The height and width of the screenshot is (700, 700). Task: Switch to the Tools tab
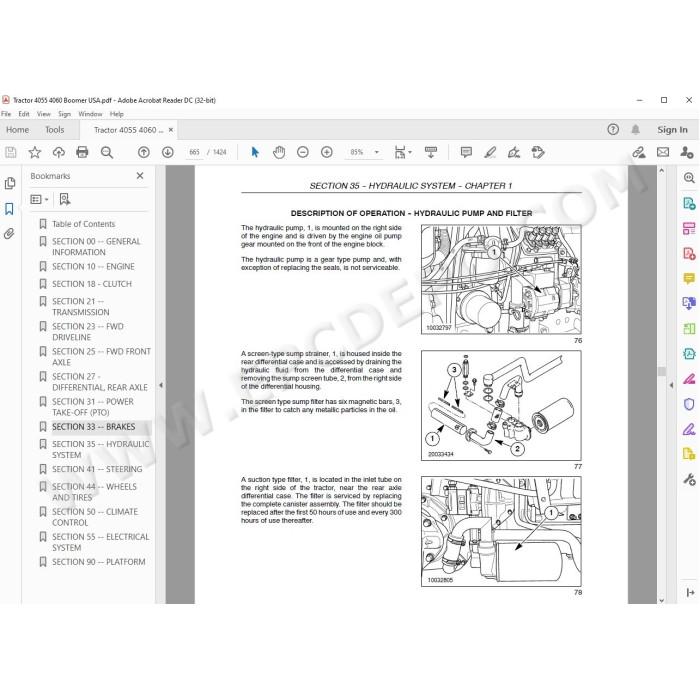54,130
